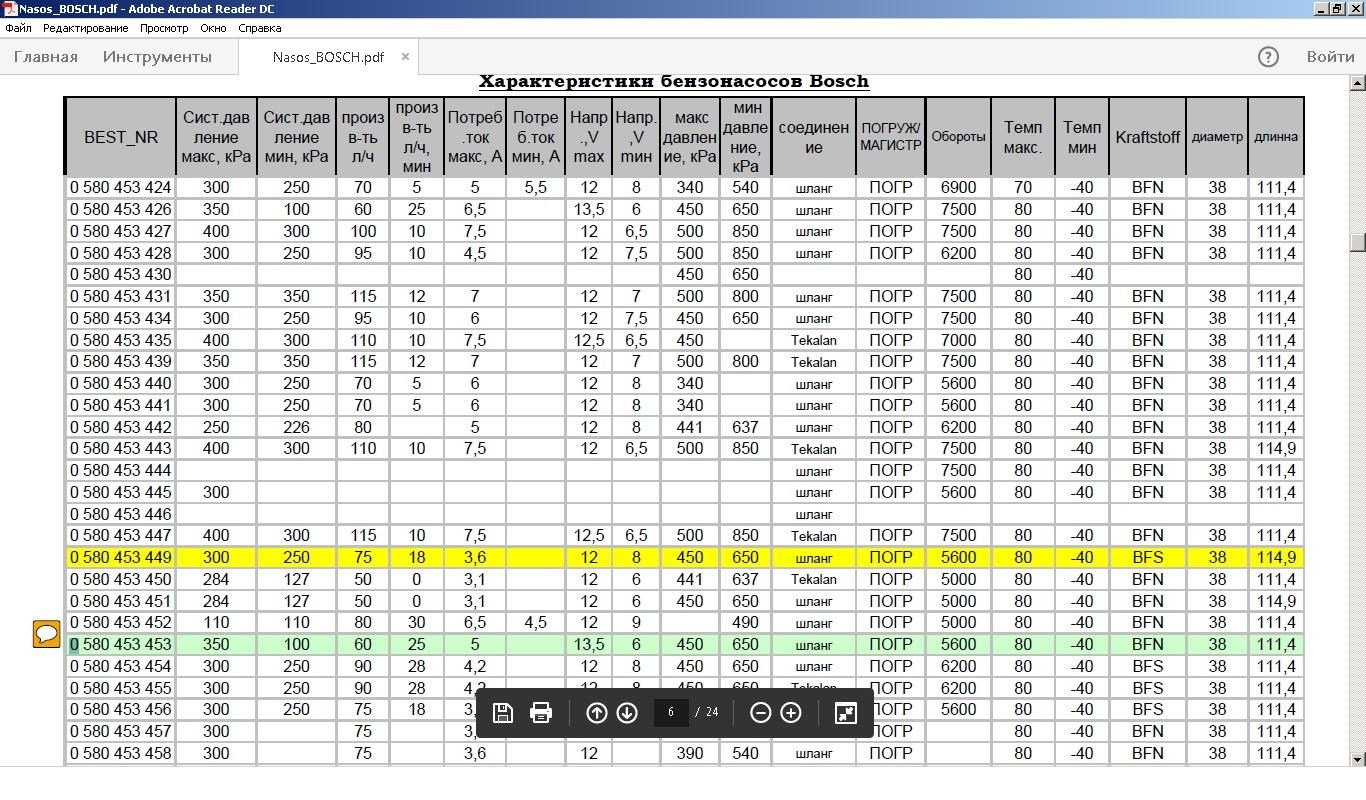Close the Nasos_BOSCH.pdf tab
The height and width of the screenshot is (800, 1366).
(405, 57)
